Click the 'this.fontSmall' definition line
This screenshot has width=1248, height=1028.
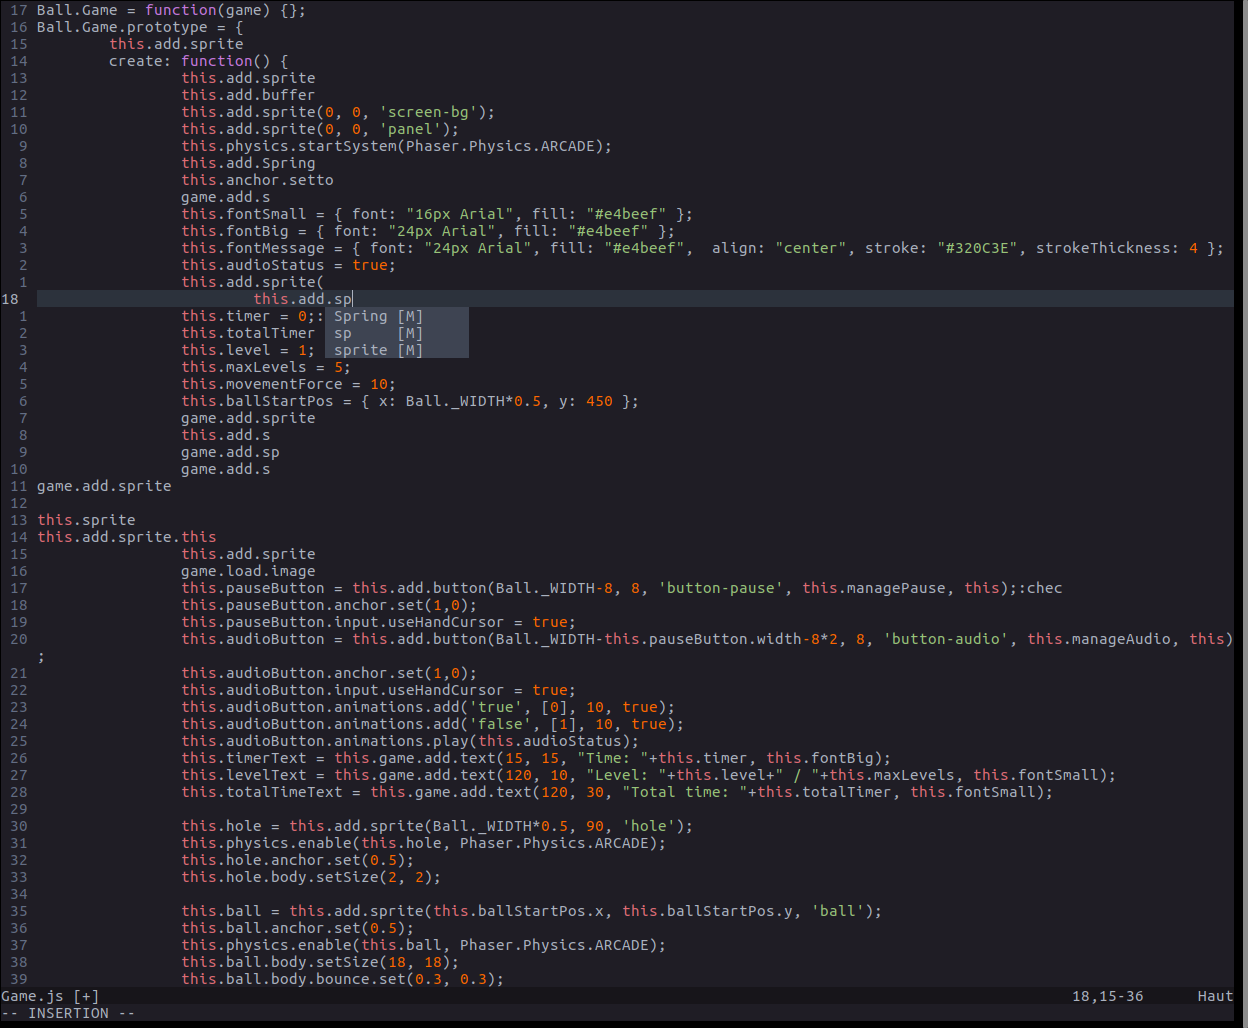(x=437, y=214)
